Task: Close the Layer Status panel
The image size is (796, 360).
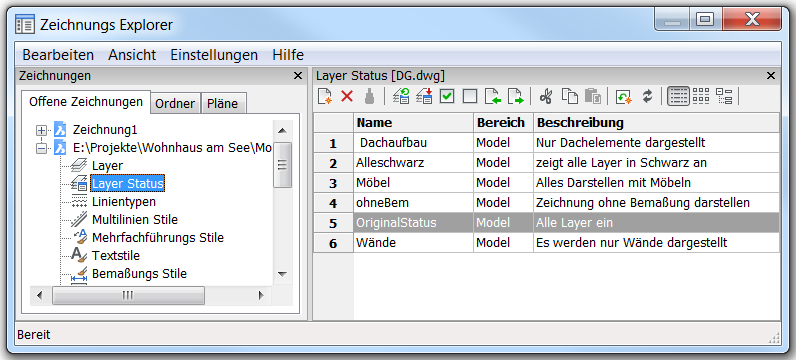Action: coord(771,76)
